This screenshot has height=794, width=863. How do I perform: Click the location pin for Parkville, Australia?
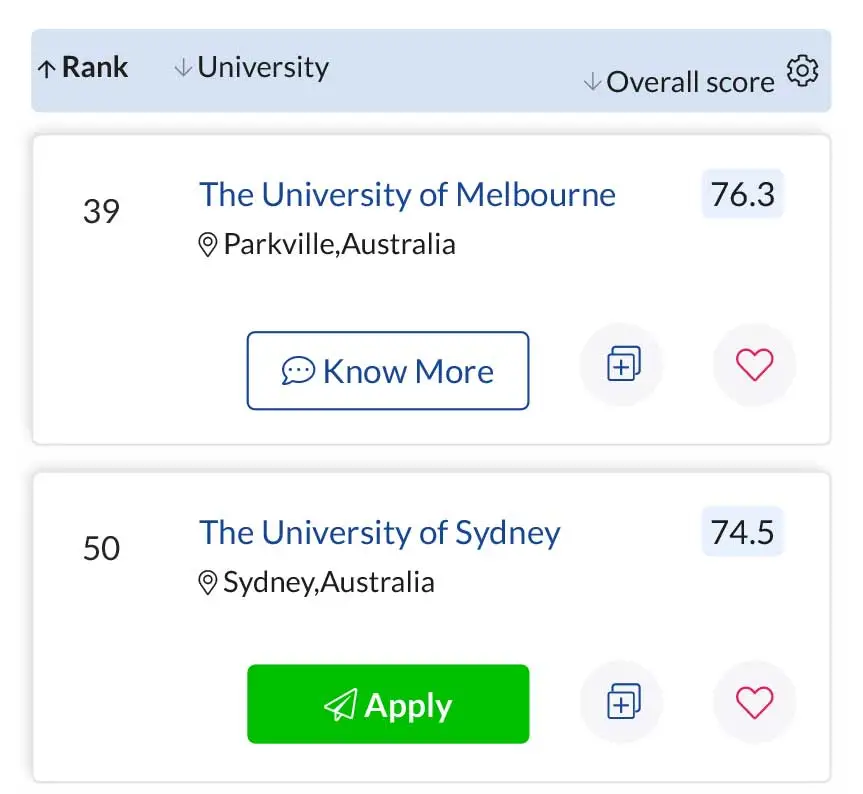[207, 245]
